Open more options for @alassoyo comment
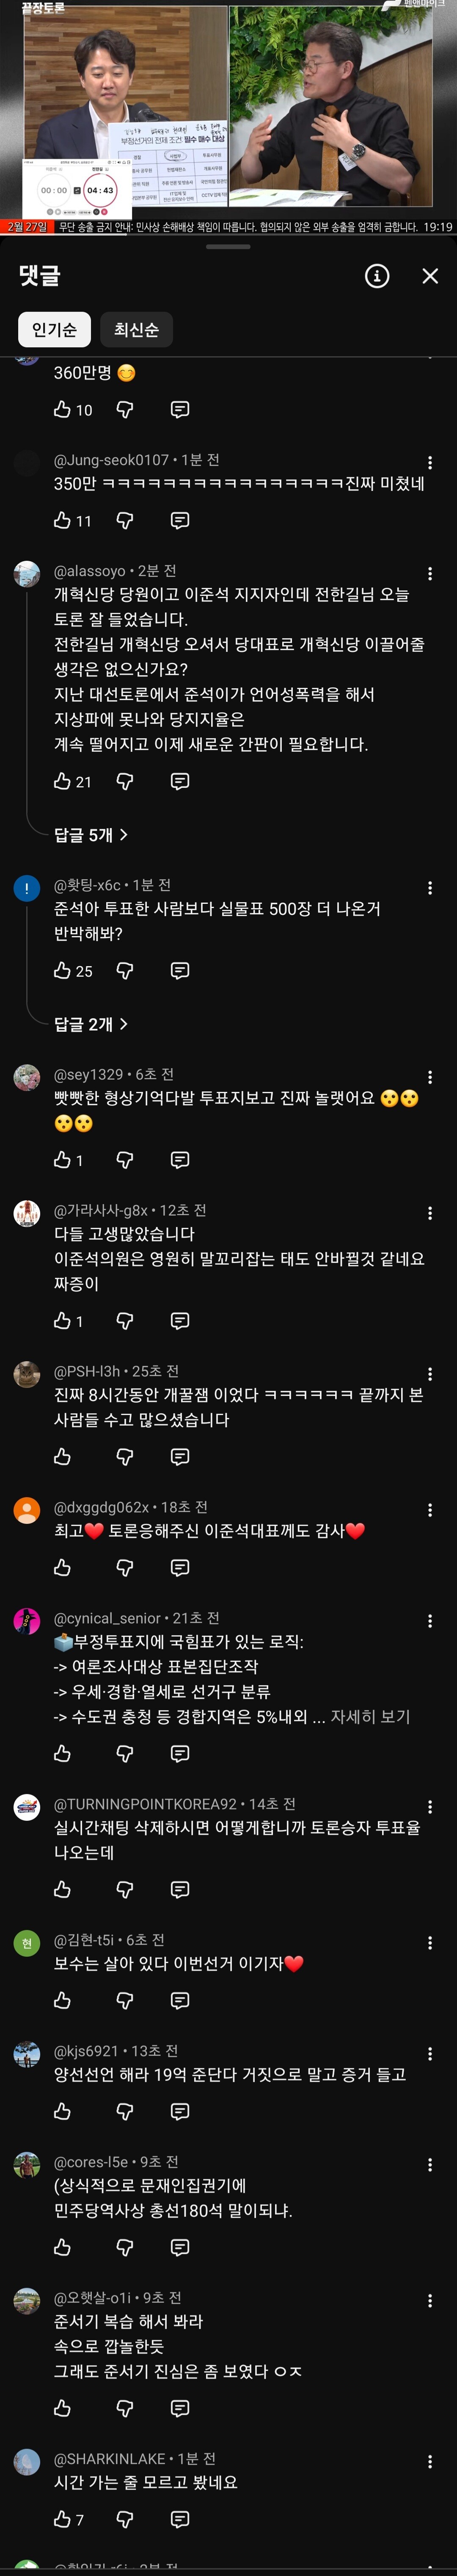This screenshot has width=457, height=2576. (430, 574)
